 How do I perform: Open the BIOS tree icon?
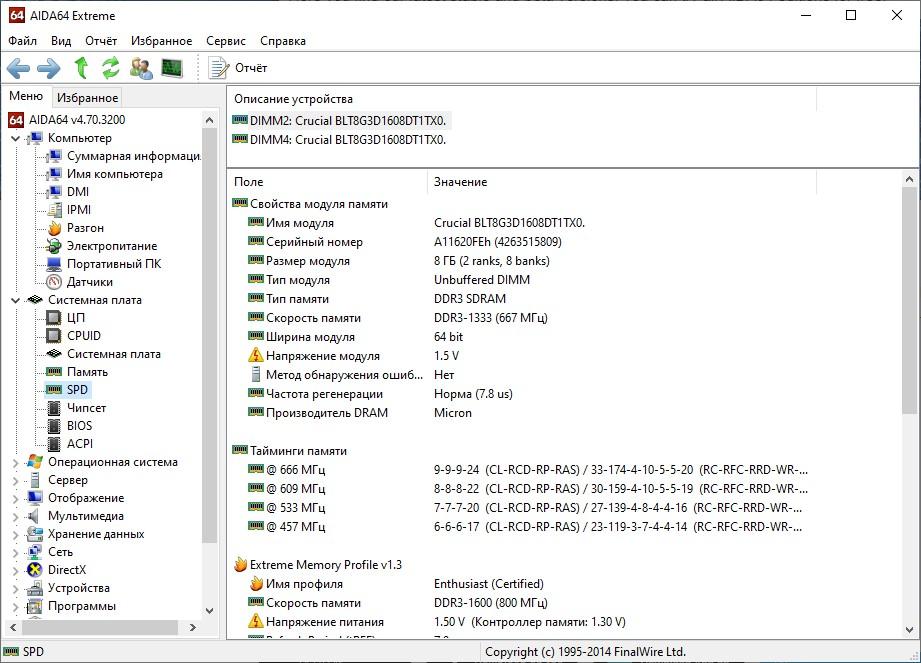pos(54,426)
